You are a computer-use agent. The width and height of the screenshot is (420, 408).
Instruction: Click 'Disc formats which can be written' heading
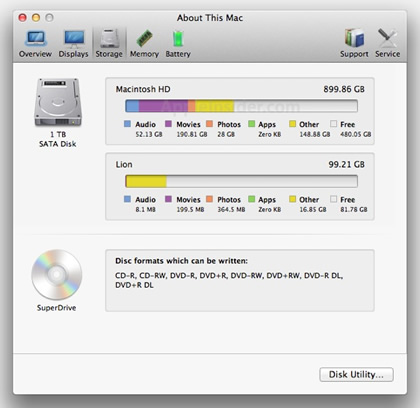[x=181, y=261]
